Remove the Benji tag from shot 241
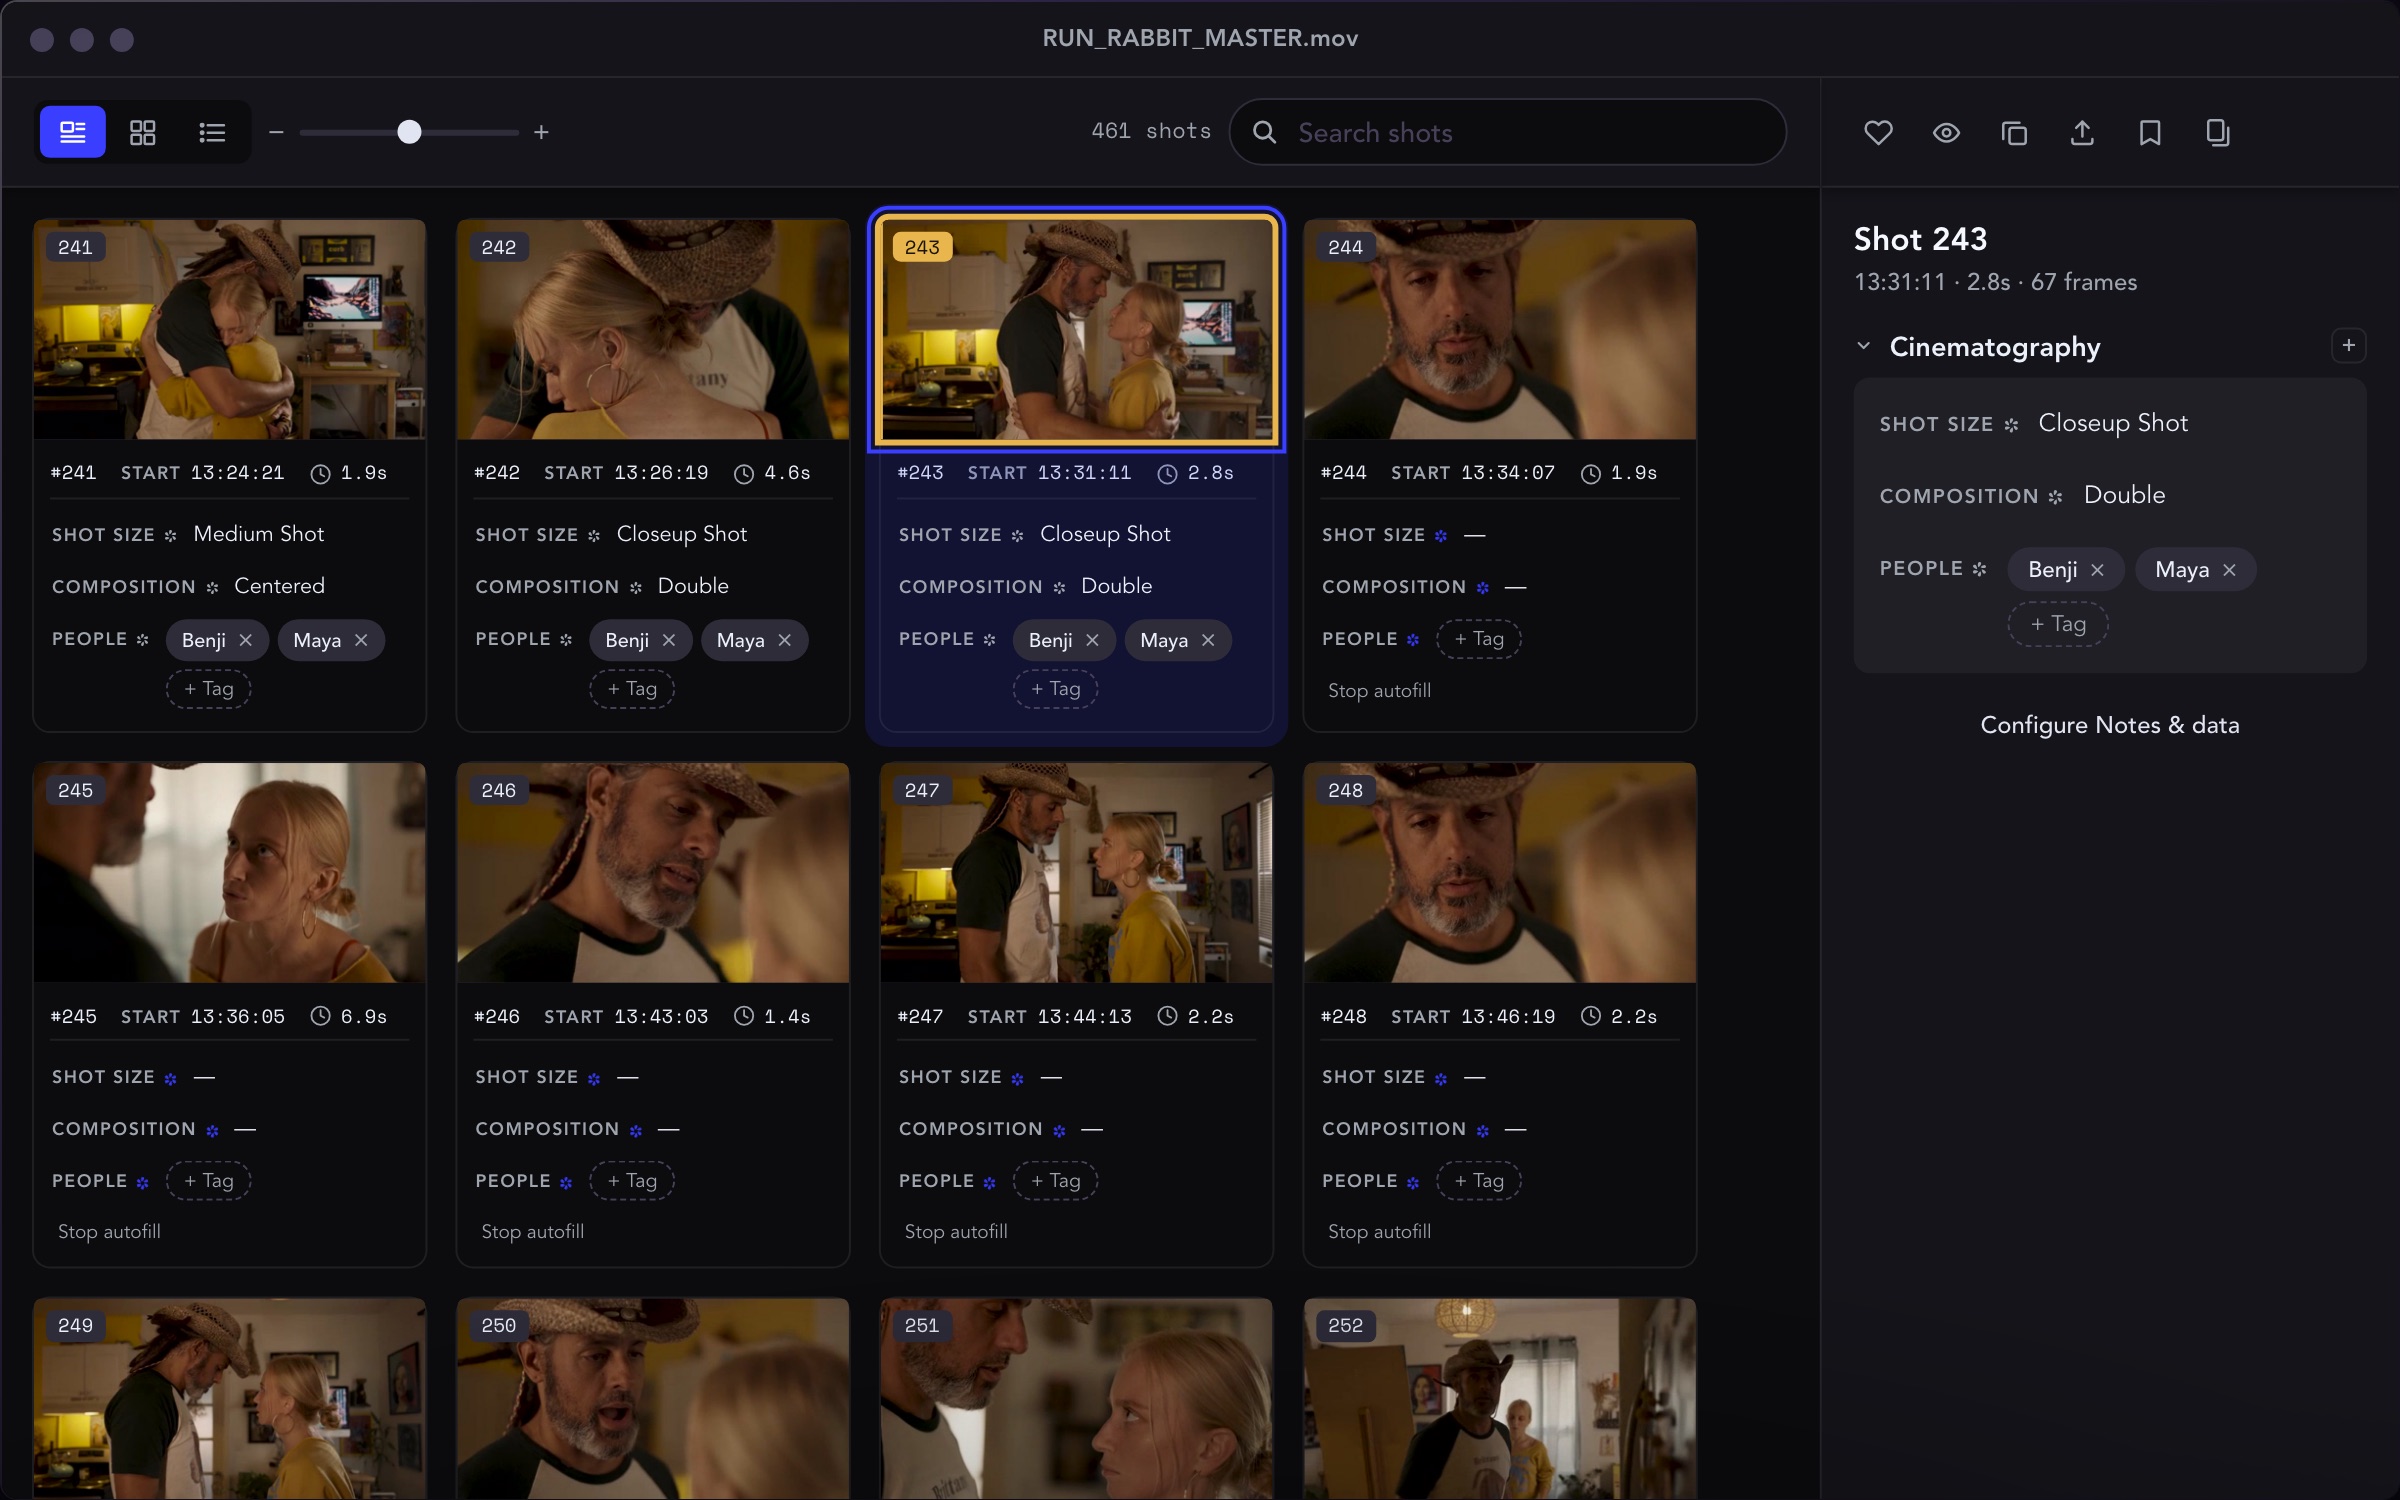The image size is (2400, 1500). tap(246, 640)
